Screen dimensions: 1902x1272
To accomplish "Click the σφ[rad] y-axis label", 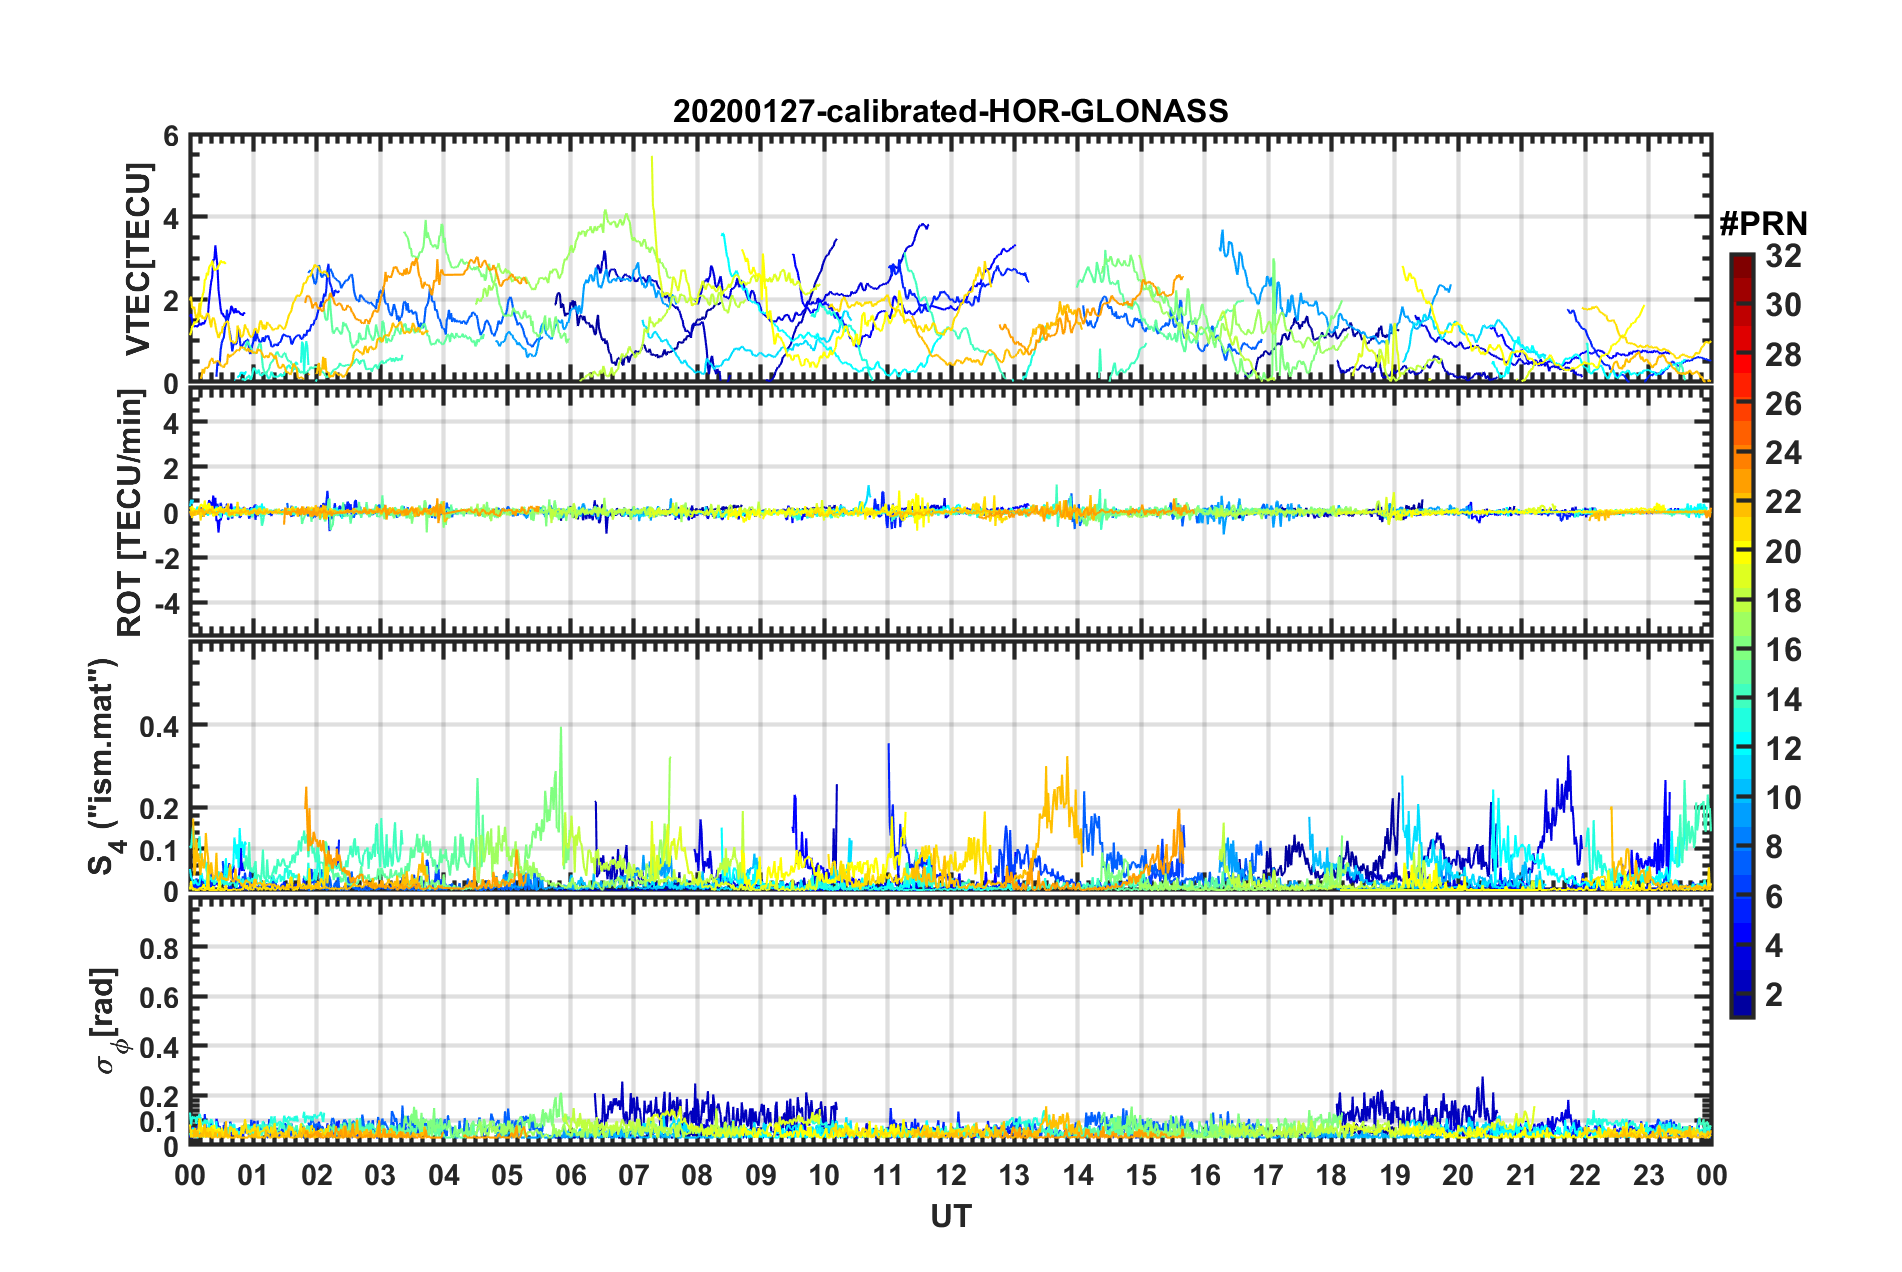I will coord(108,1020).
